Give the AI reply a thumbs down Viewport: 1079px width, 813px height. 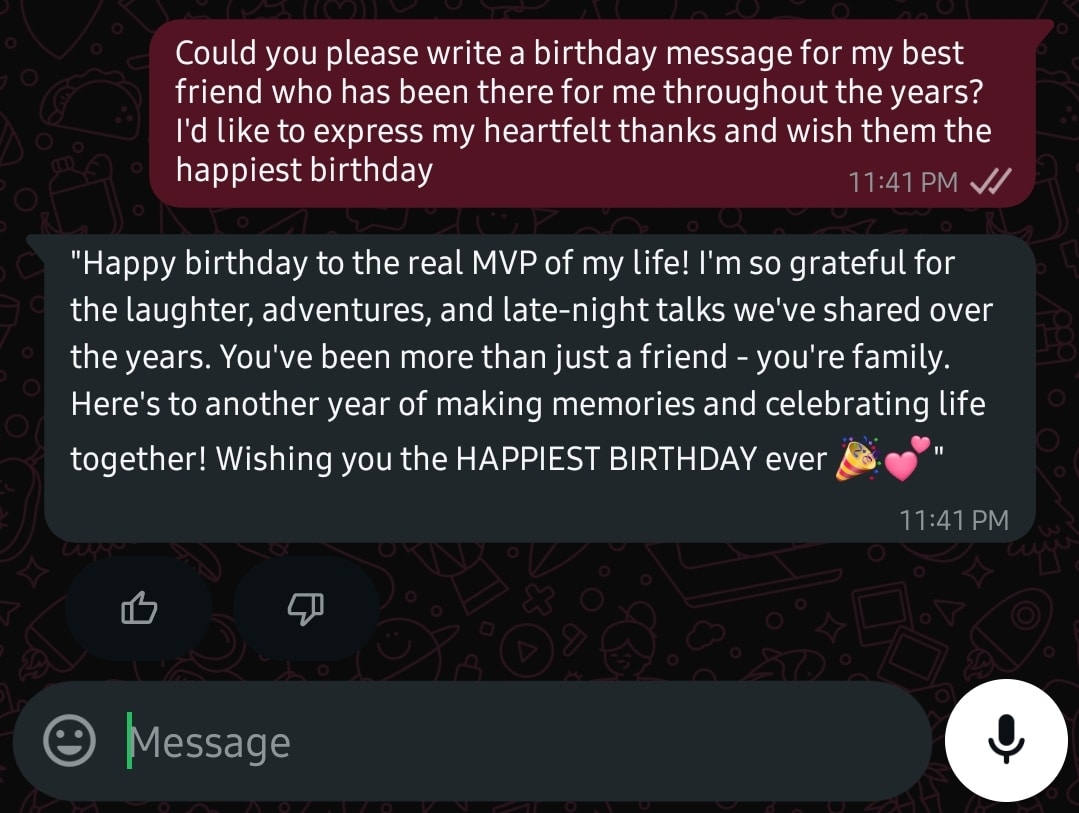306,609
